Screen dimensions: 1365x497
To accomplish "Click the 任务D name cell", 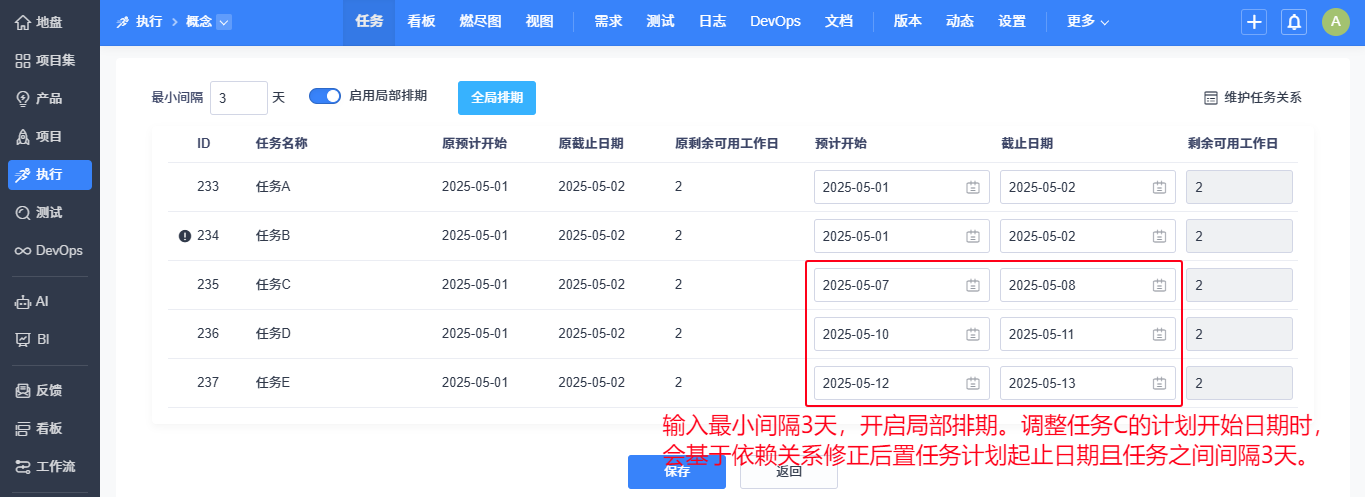I will point(273,334).
